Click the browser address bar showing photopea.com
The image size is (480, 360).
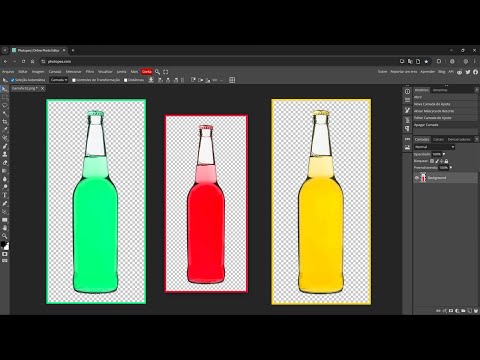220,61
